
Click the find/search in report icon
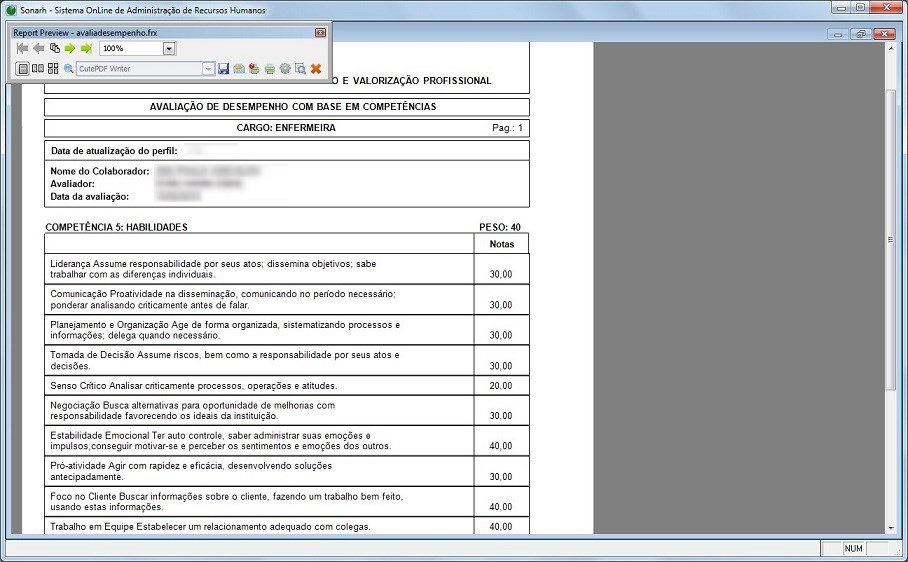(x=300, y=69)
